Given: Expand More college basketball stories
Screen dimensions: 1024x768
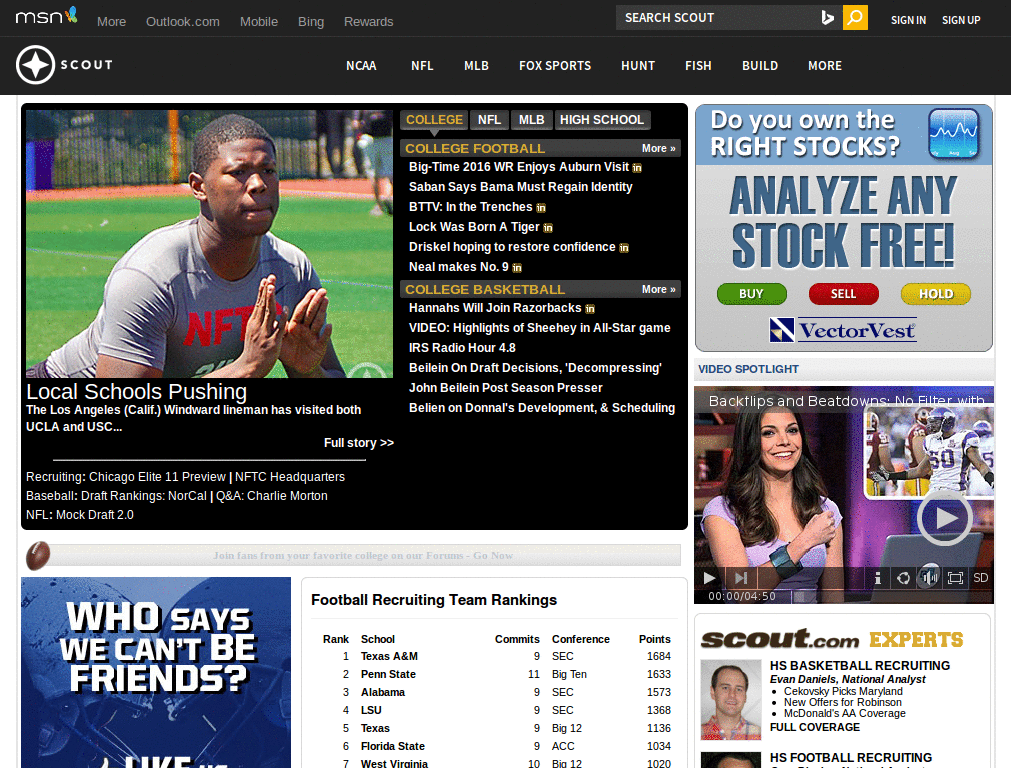Looking at the screenshot, I should 658,289.
